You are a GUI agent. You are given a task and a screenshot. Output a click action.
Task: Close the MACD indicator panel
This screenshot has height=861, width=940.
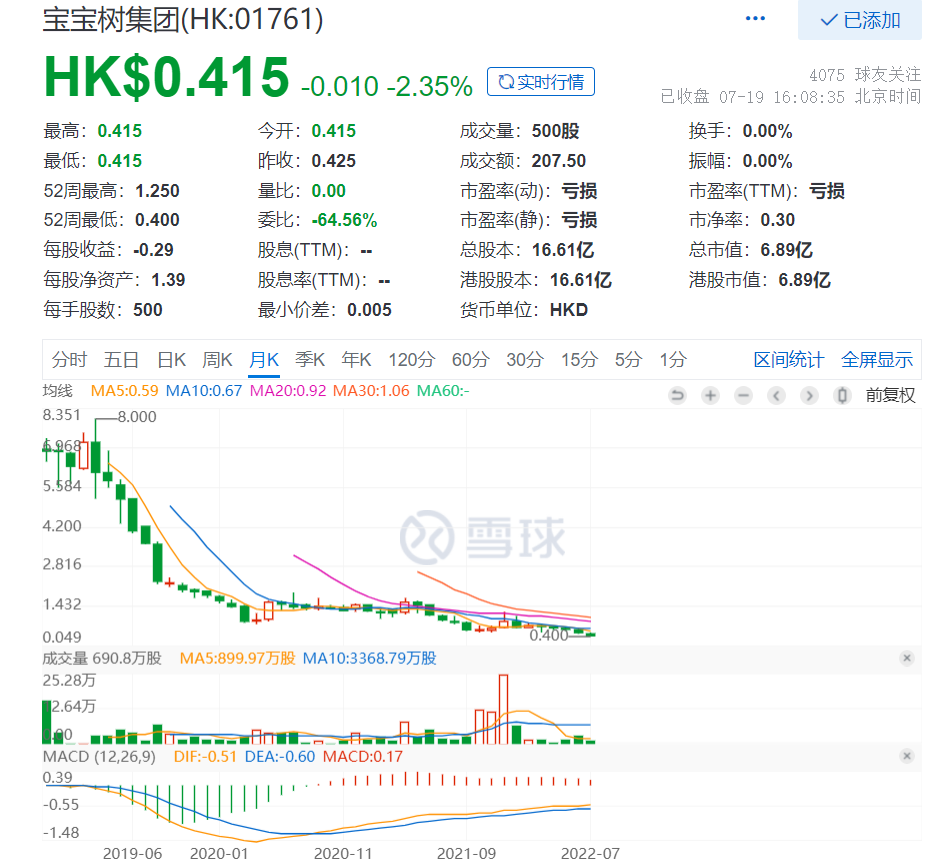click(906, 756)
